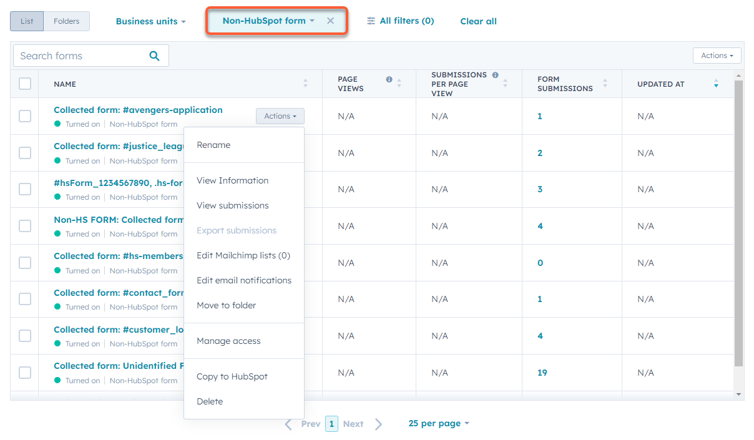The image size is (754, 440).
Task: Open the #hsForm_1234567890 form link
Action: click(118, 183)
